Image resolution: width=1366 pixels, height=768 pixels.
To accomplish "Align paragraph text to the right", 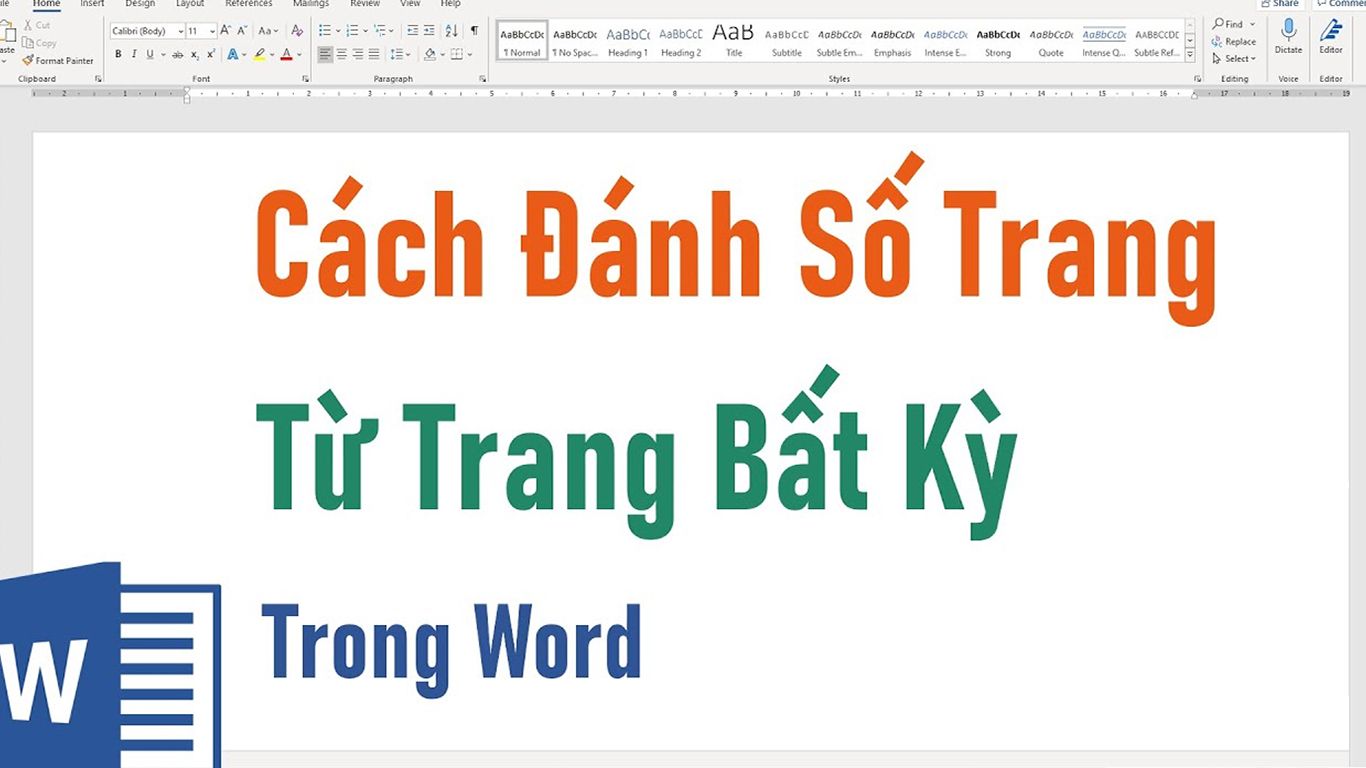I will point(357,54).
